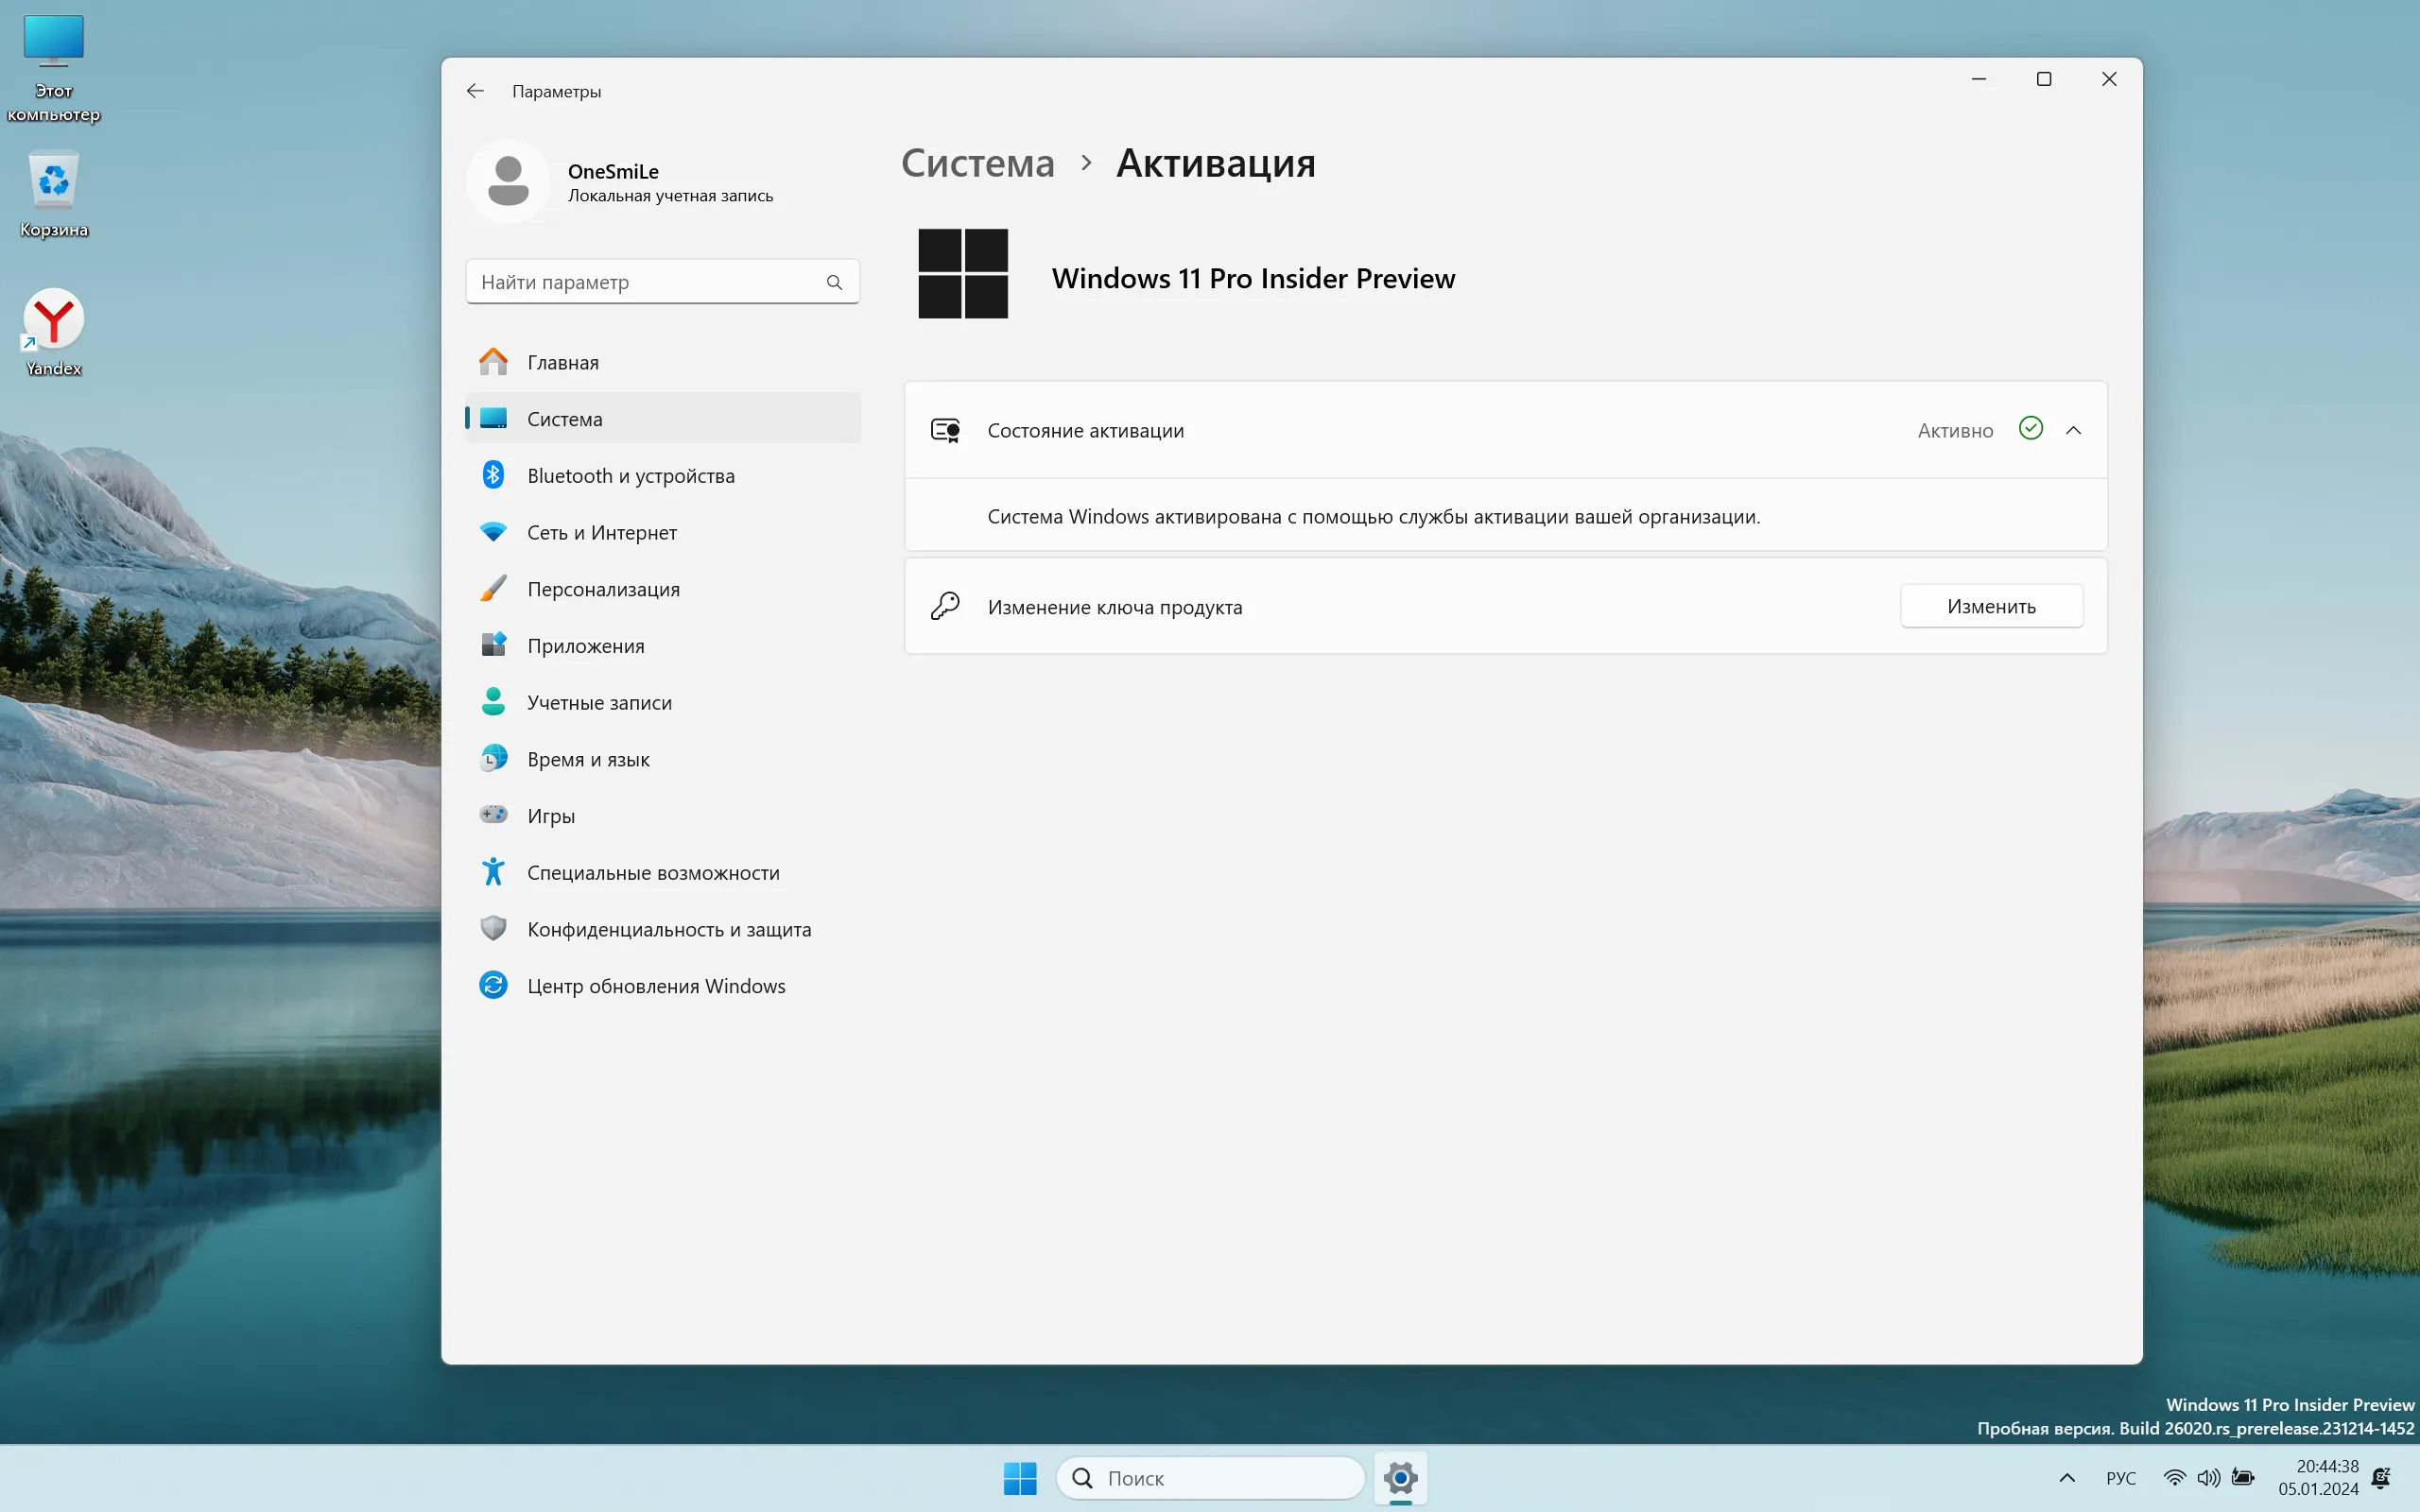The height and width of the screenshot is (1512, 2420).
Task: Open the Windows Start menu
Action: [x=1020, y=1478]
